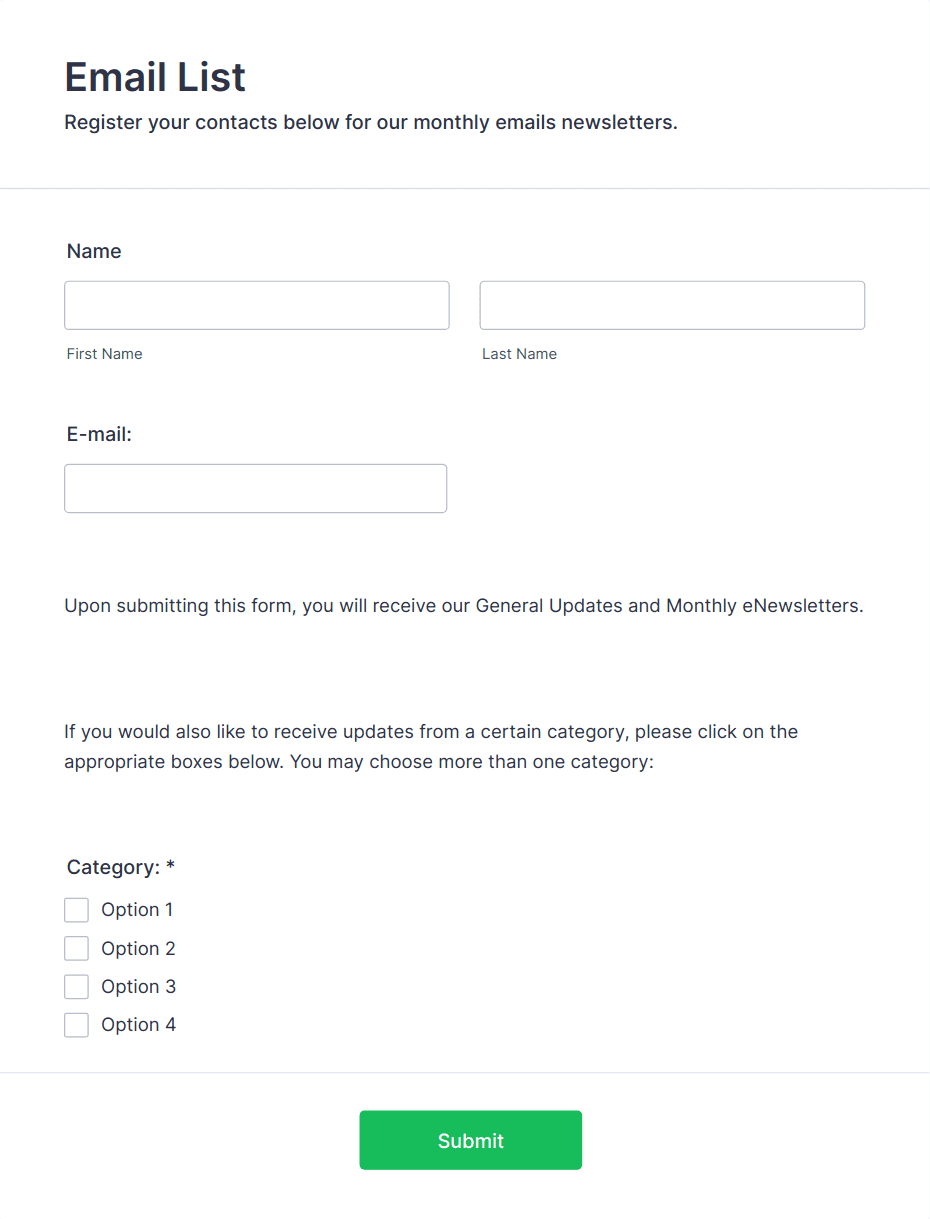The image size is (930, 1219).
Task: Click inside the Last Name field
Action: click(x=671, y=305)
